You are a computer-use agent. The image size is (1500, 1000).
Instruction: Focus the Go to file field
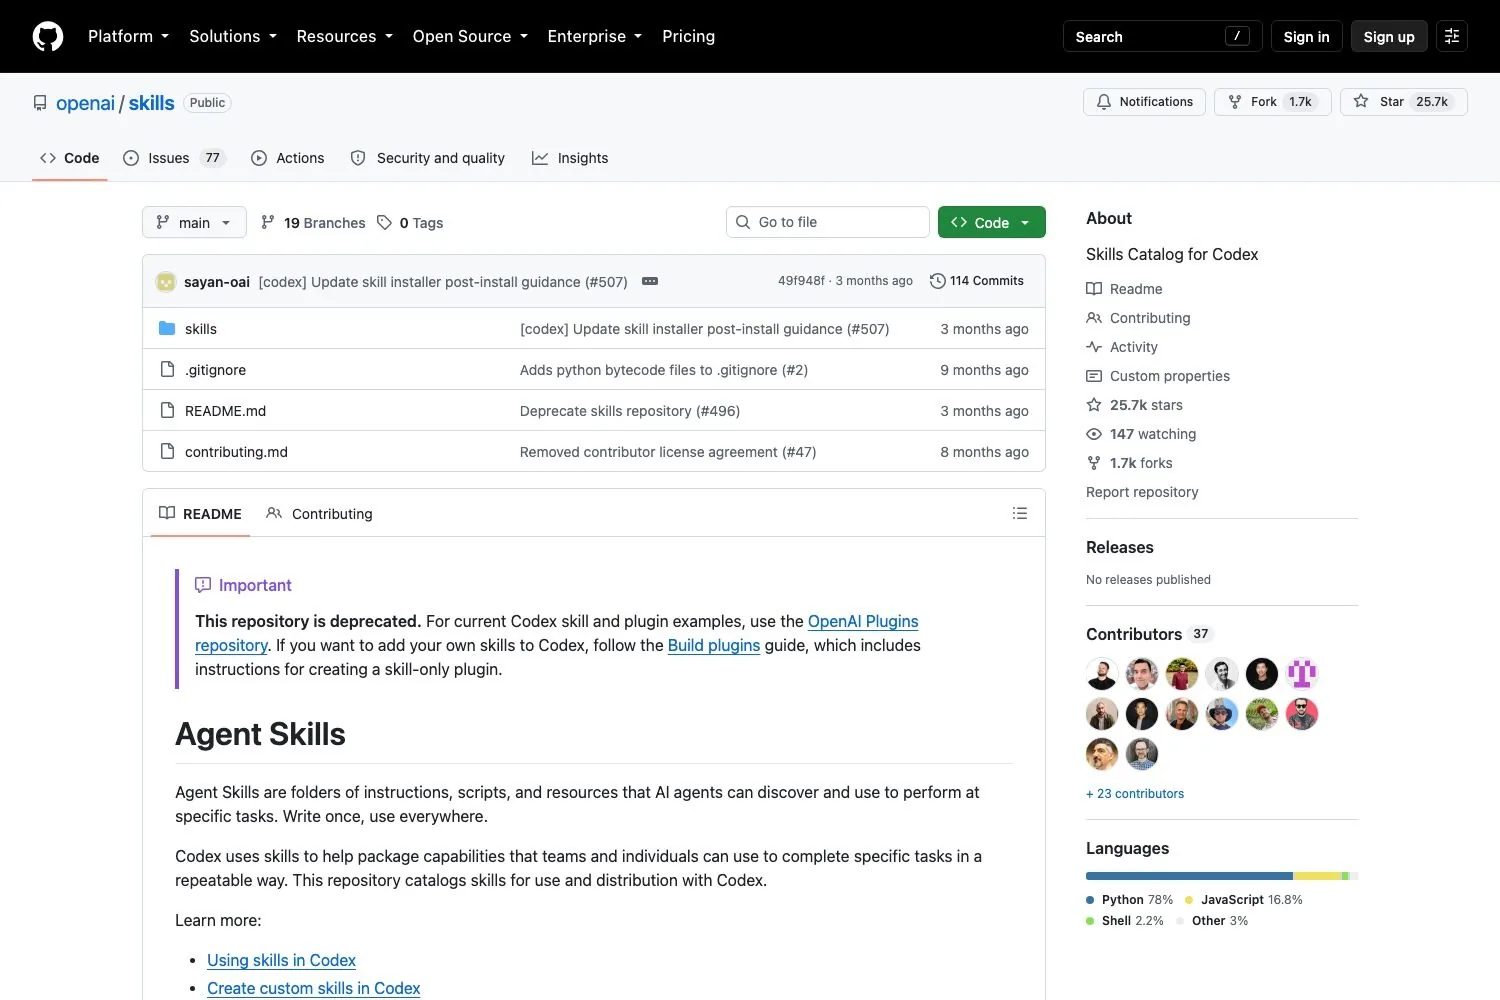click(x=828, y=222)
